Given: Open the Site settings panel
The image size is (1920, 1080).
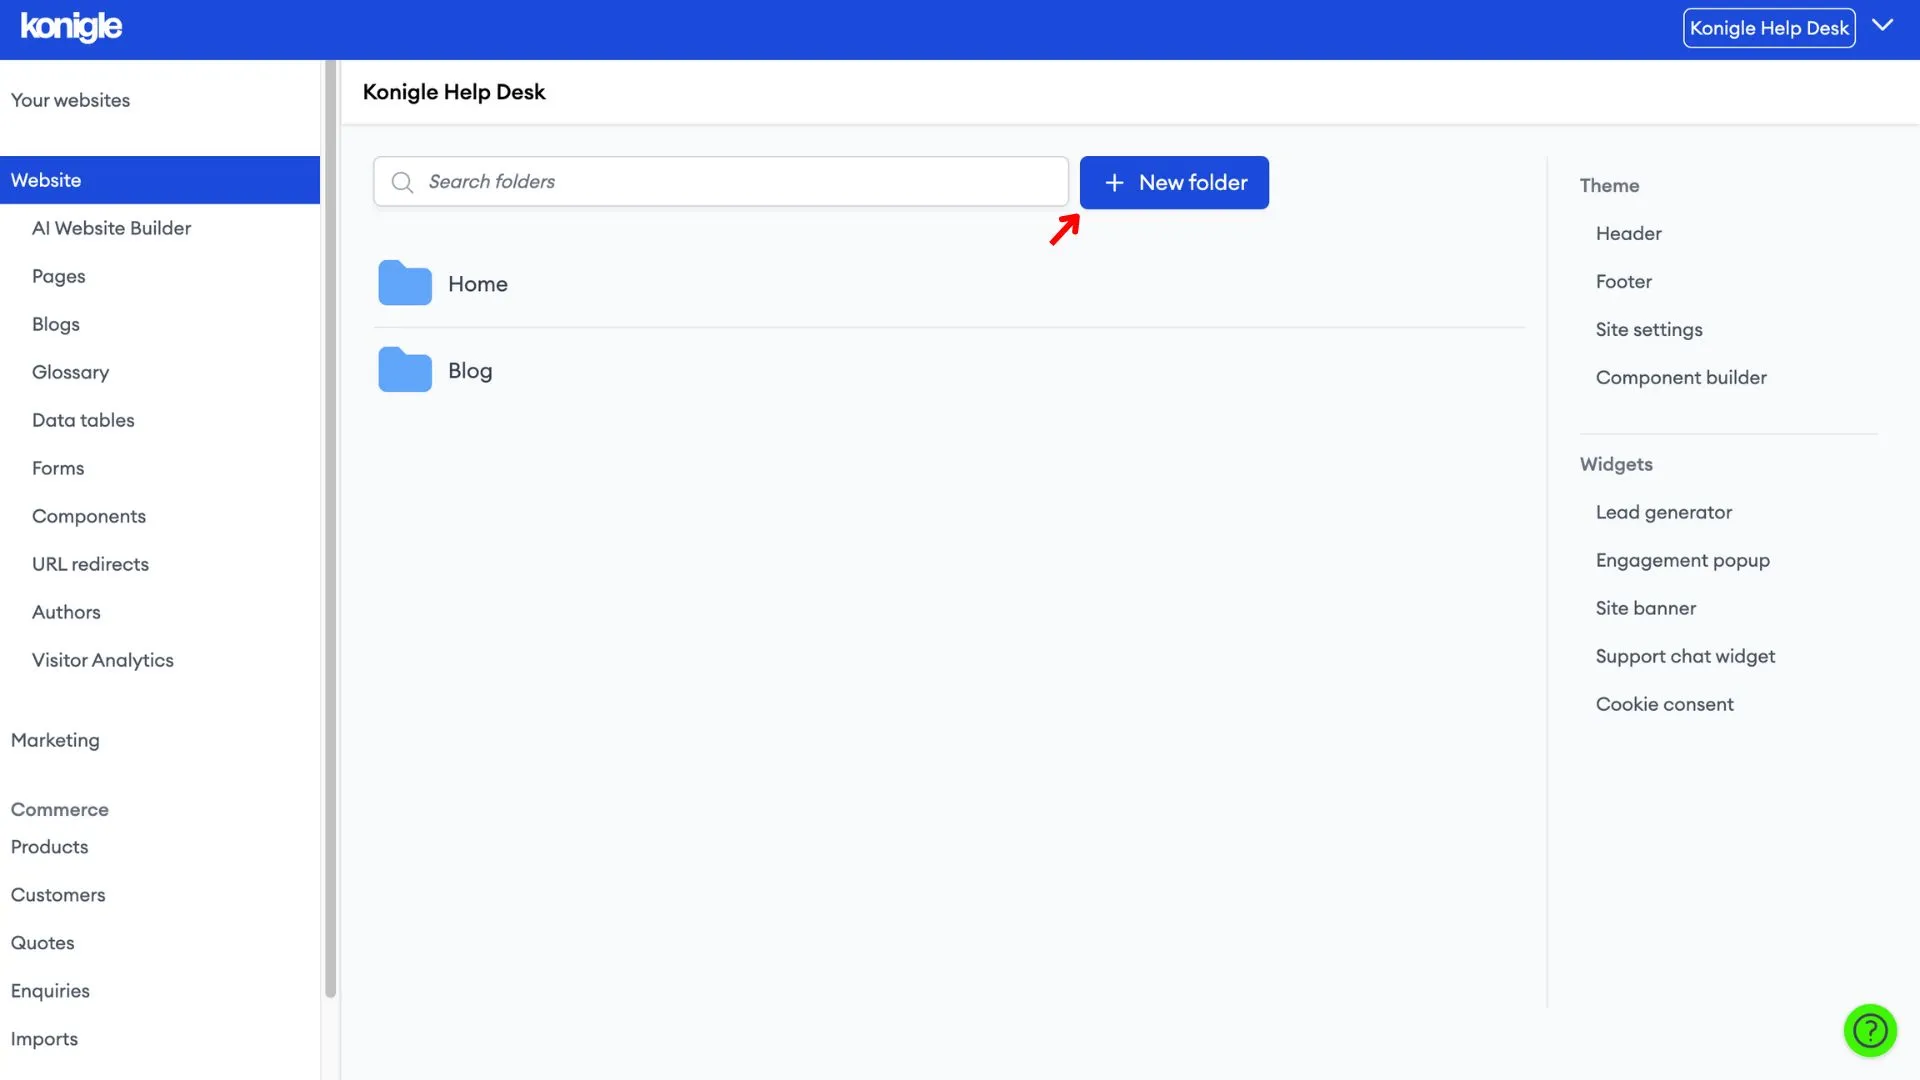Looking at the screenshot, I should point(1648,328).
